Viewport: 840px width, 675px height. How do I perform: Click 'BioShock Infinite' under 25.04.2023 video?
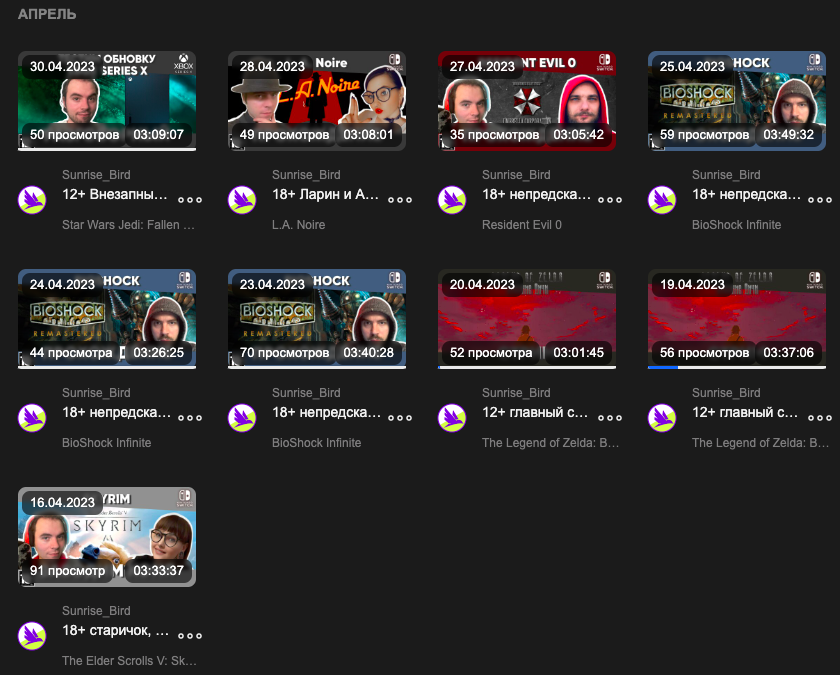click(x=736, y=225)
